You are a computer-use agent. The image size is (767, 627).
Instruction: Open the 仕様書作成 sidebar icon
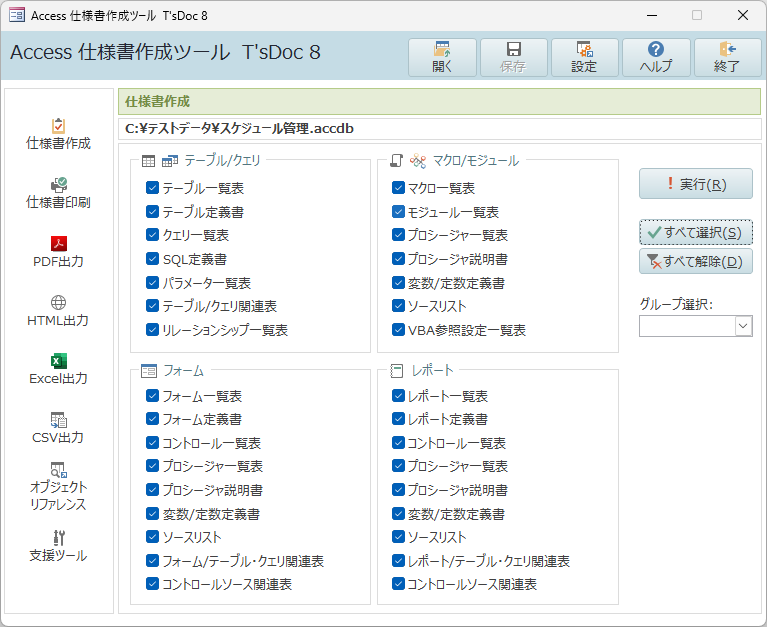coord(58,126)
